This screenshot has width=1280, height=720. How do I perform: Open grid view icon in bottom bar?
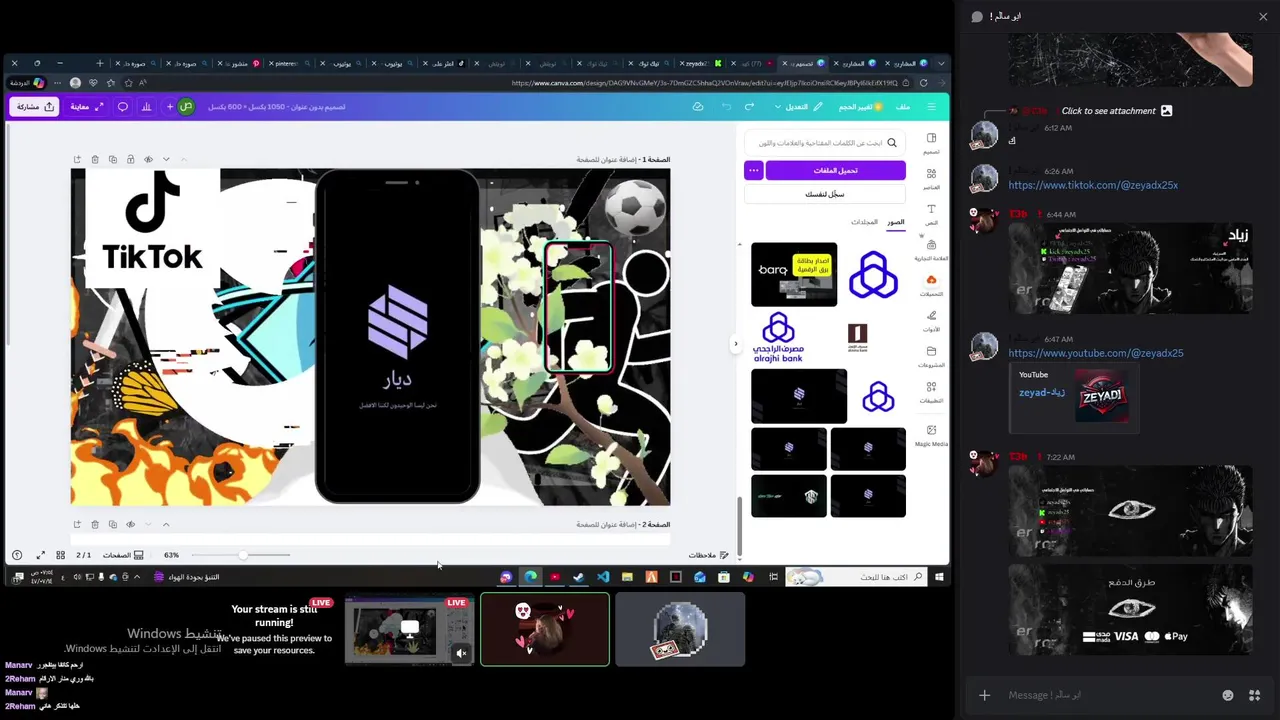coord(60,555)
